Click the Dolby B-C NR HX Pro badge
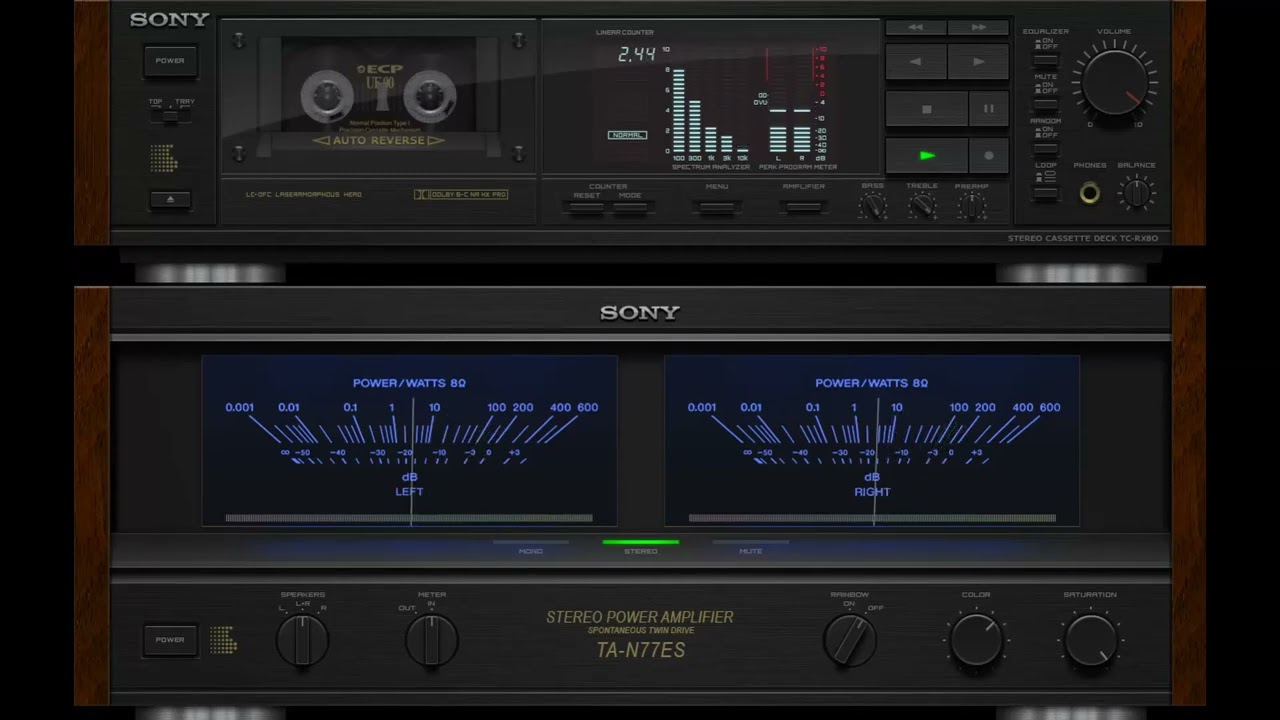The height and width of the screenshot is (720, 1280). (x=461, y=194)
